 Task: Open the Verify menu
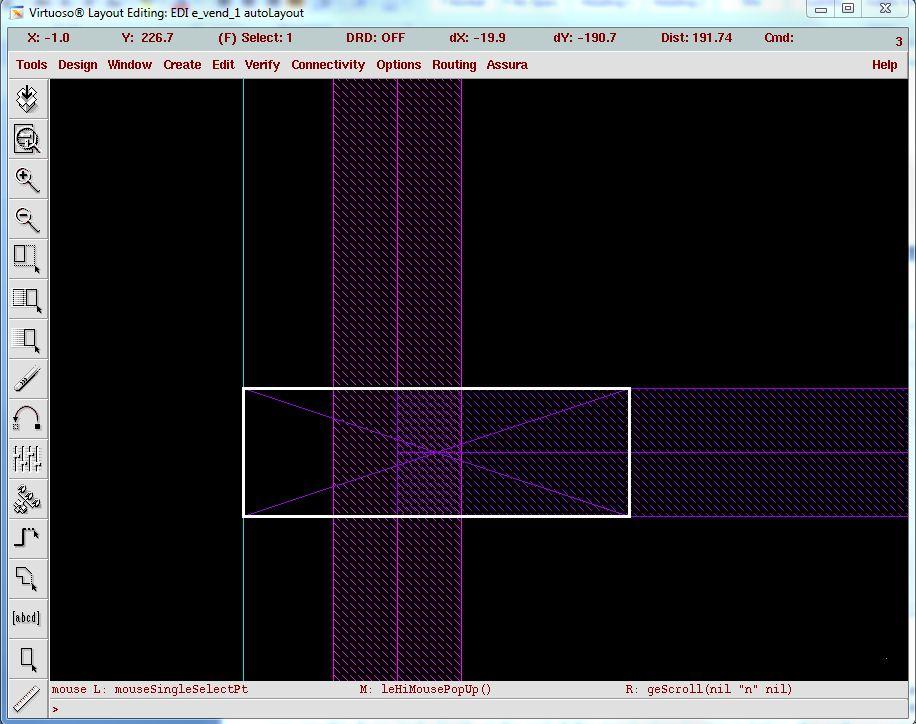click(262, 65)
